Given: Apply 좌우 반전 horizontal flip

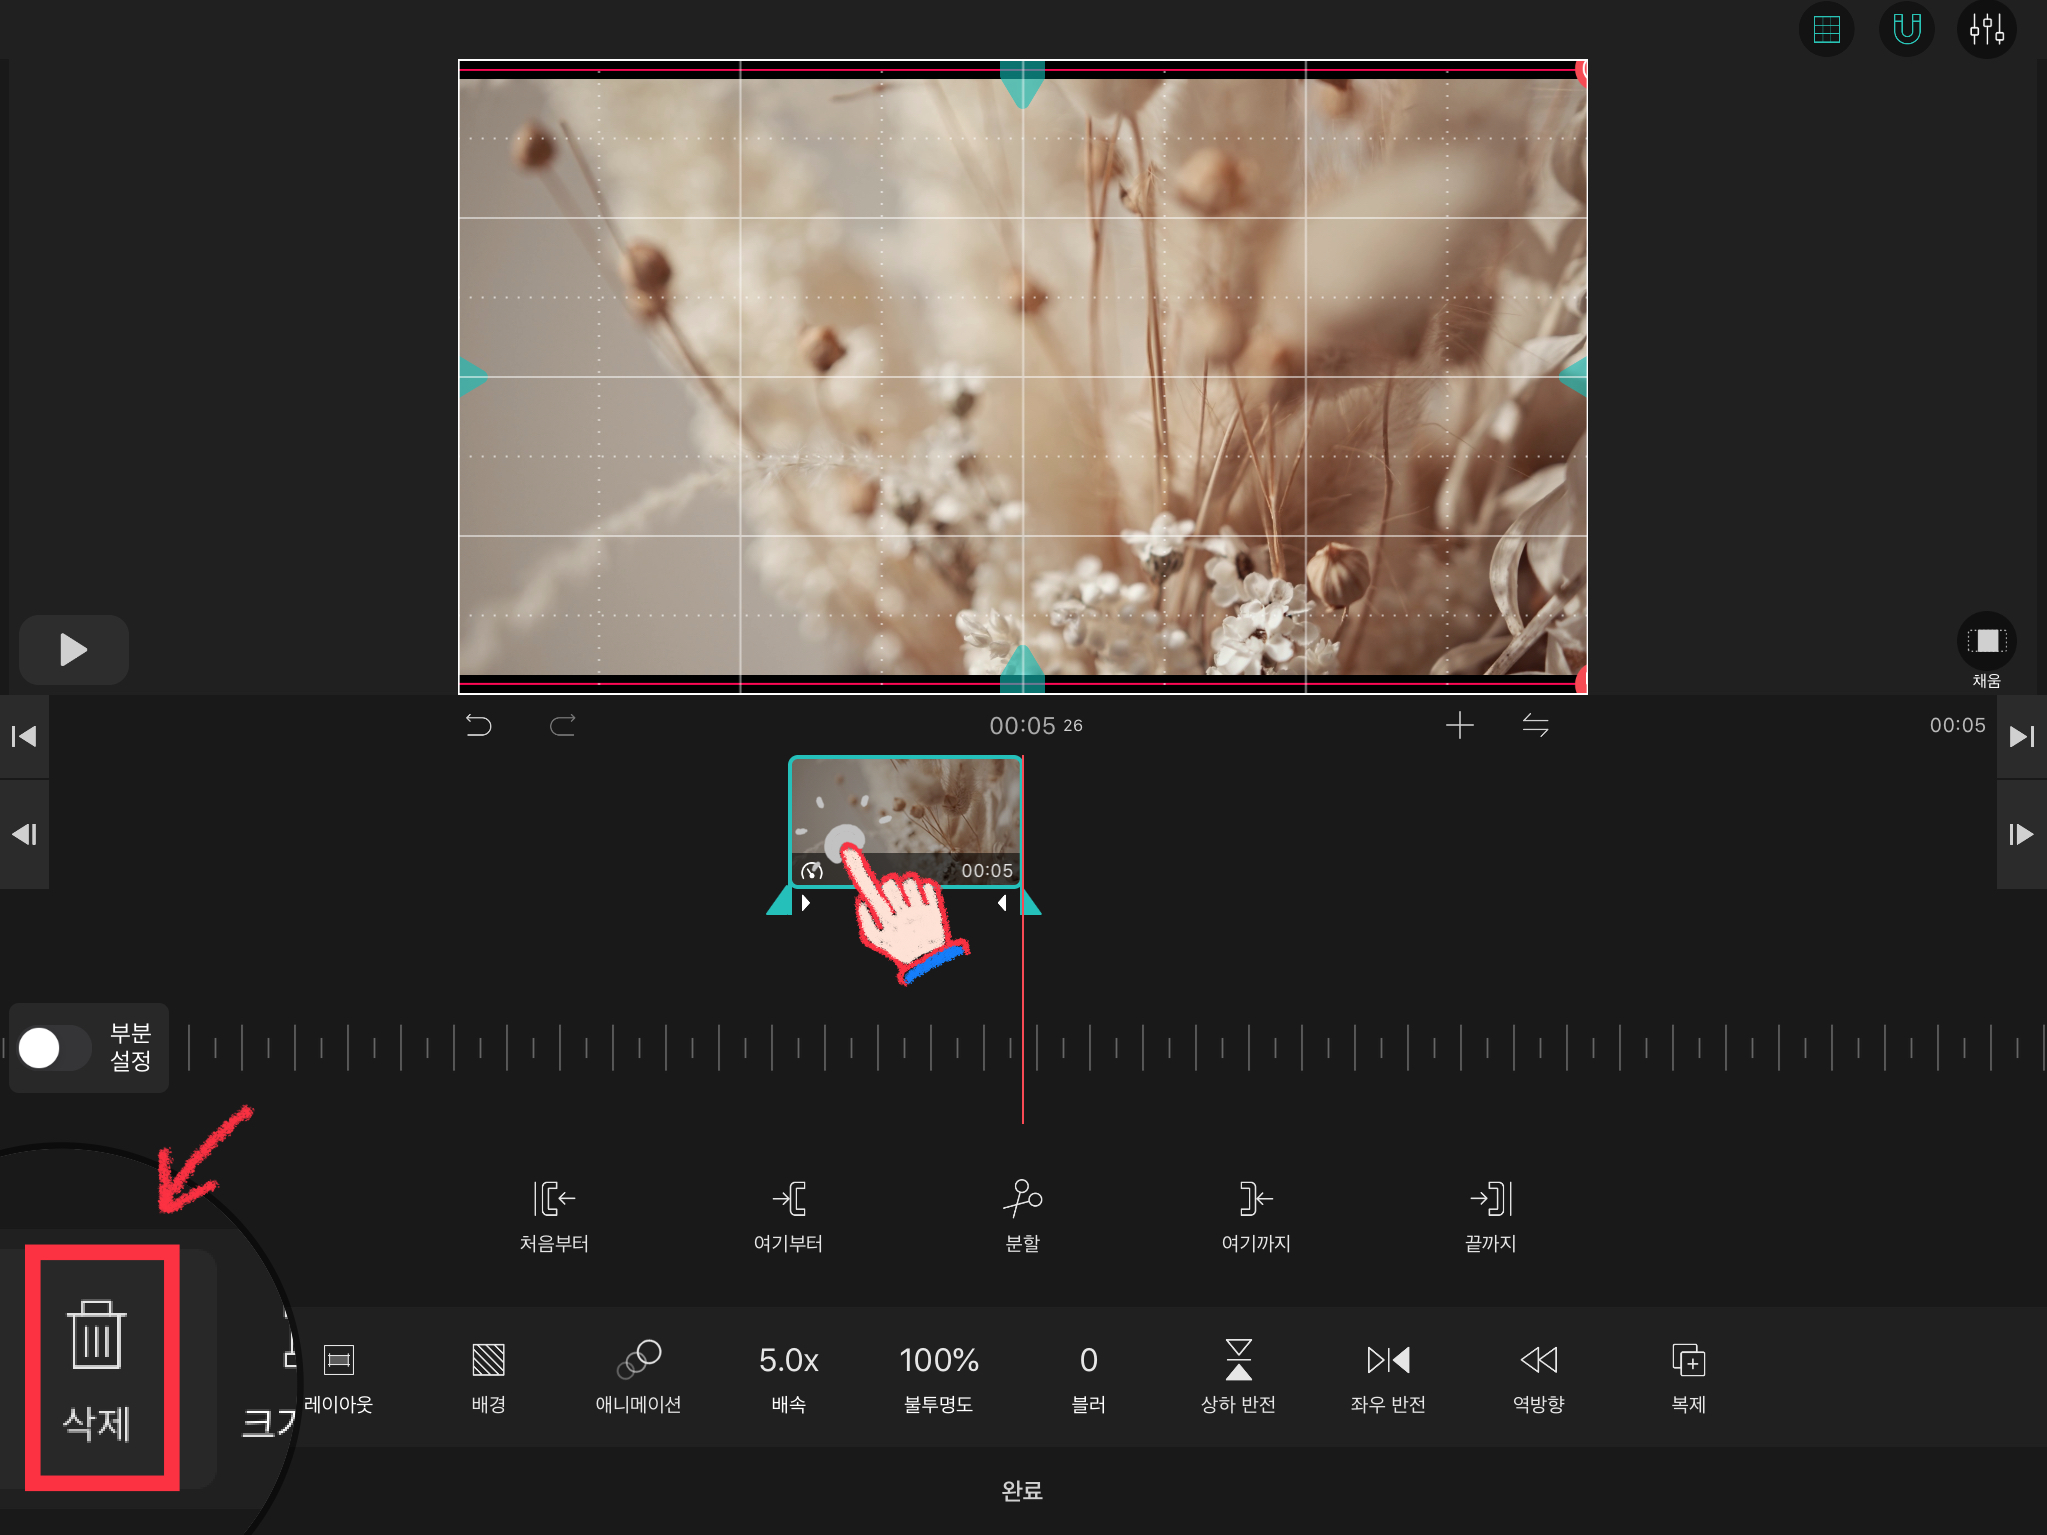Looking at the screenshot, I should pyautogui.click(x=1388, y=1360).
